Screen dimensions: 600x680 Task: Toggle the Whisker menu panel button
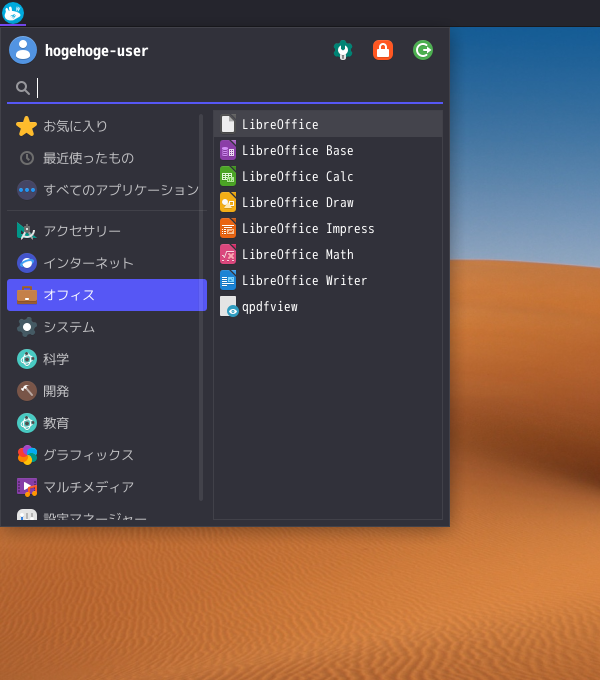[13, 13]
